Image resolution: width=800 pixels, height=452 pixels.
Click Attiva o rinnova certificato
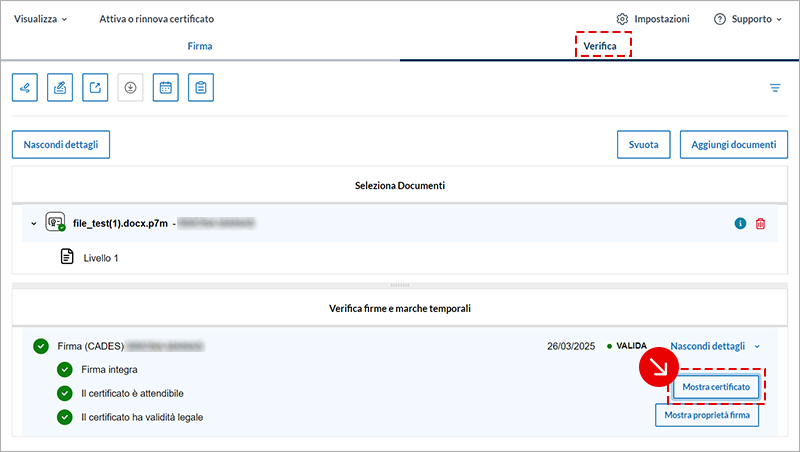pos(156,19)
